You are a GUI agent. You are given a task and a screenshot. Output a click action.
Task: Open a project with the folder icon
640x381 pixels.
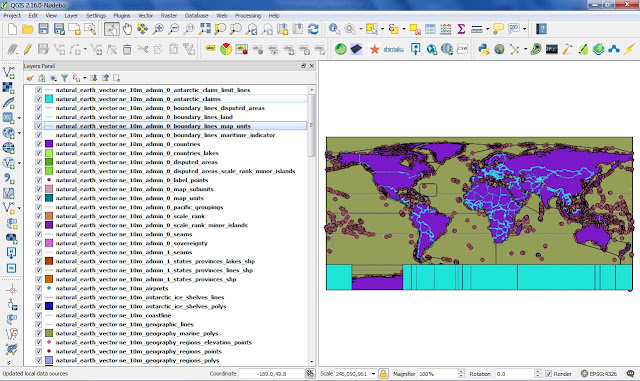click(x=28, y=29)
